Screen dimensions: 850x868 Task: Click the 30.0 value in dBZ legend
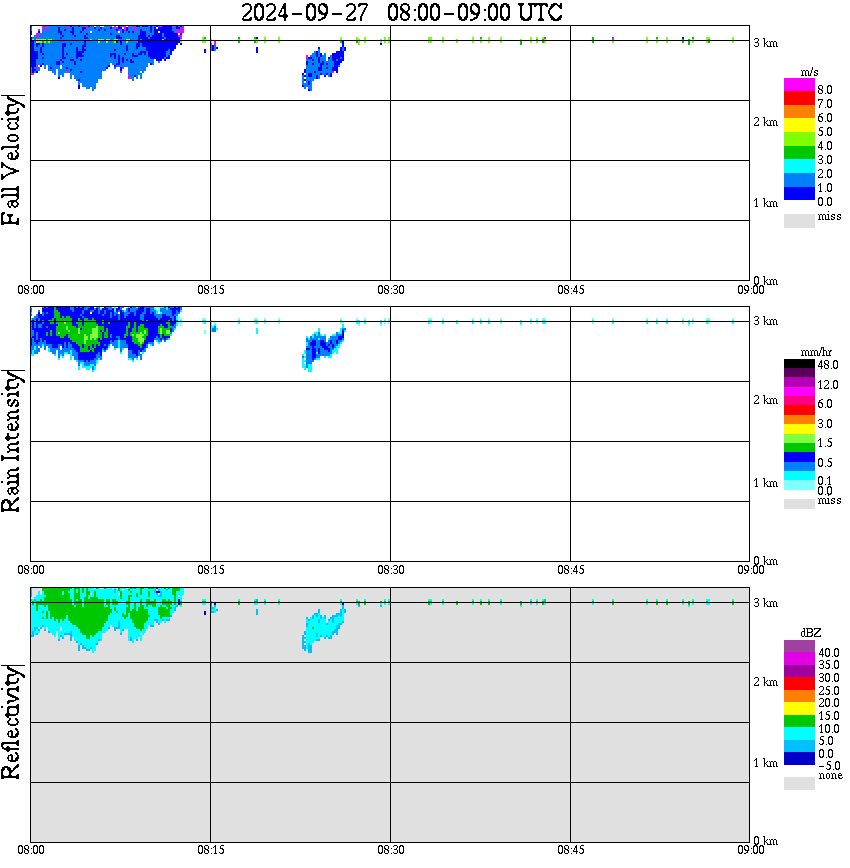[x=829, y=678]
